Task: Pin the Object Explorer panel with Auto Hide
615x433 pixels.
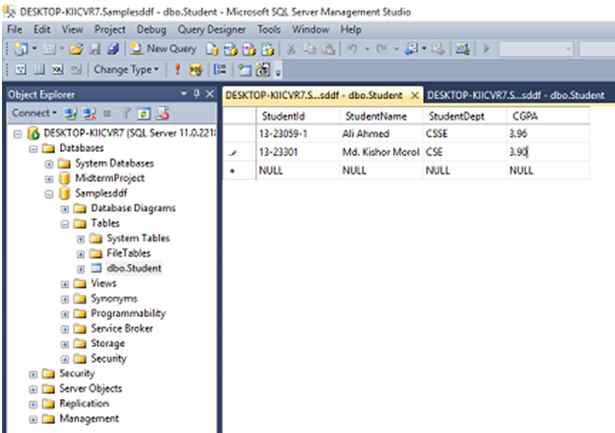Action: [197, 94]
